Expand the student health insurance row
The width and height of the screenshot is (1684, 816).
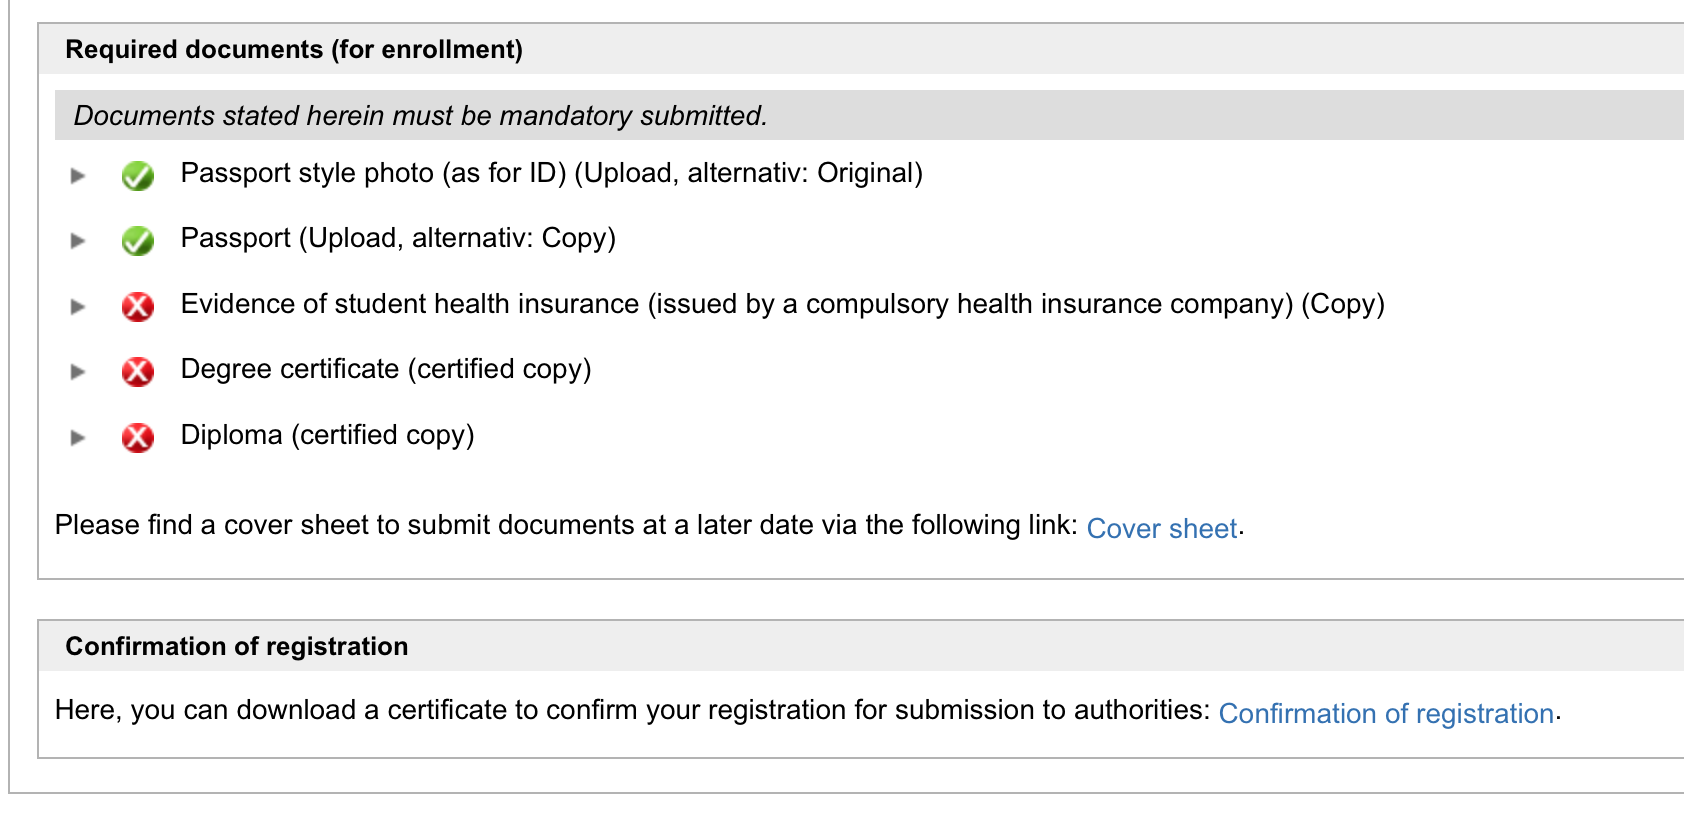point(78,307)
